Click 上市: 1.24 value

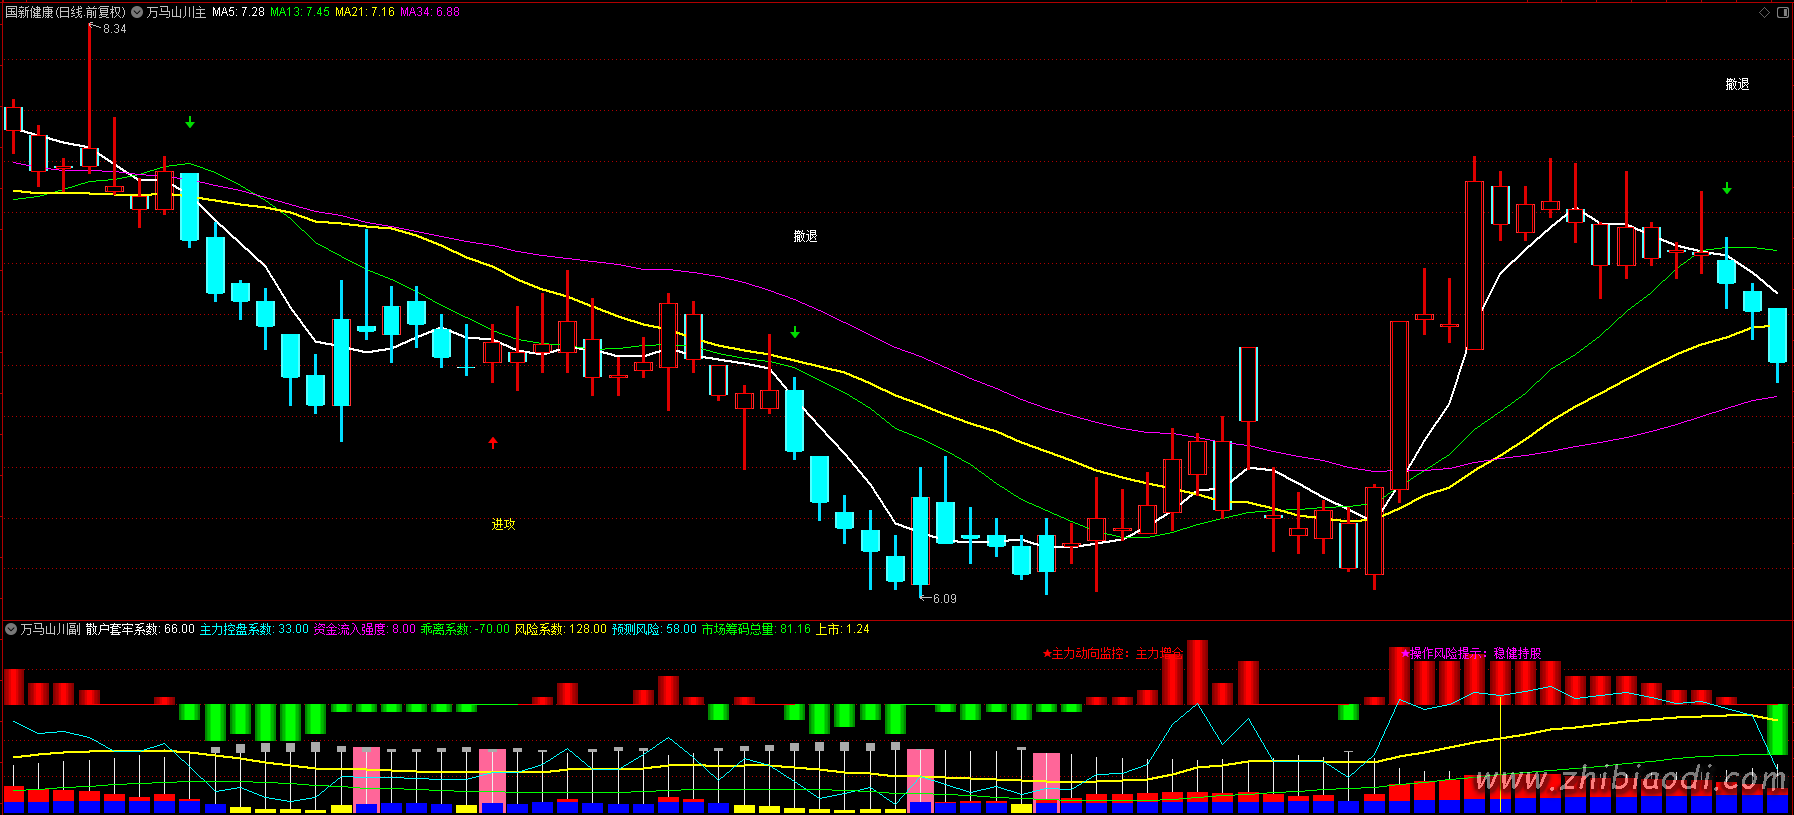coord(843,629)
